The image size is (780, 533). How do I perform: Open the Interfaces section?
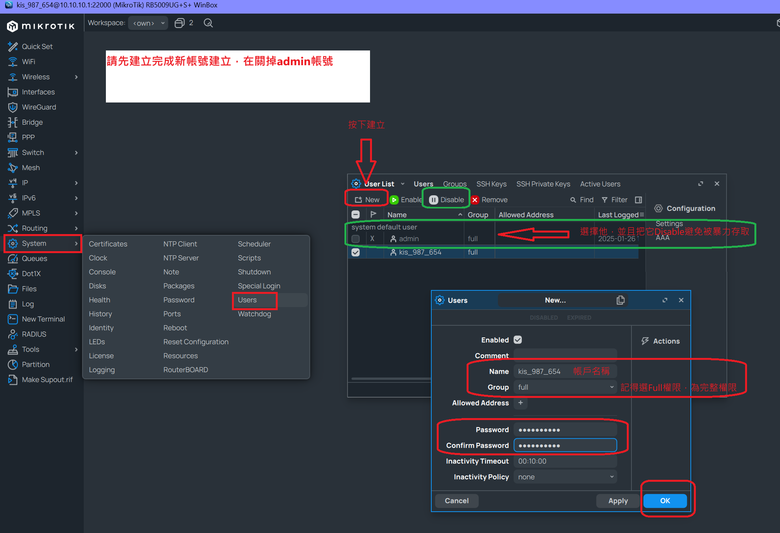pos(31,92)
